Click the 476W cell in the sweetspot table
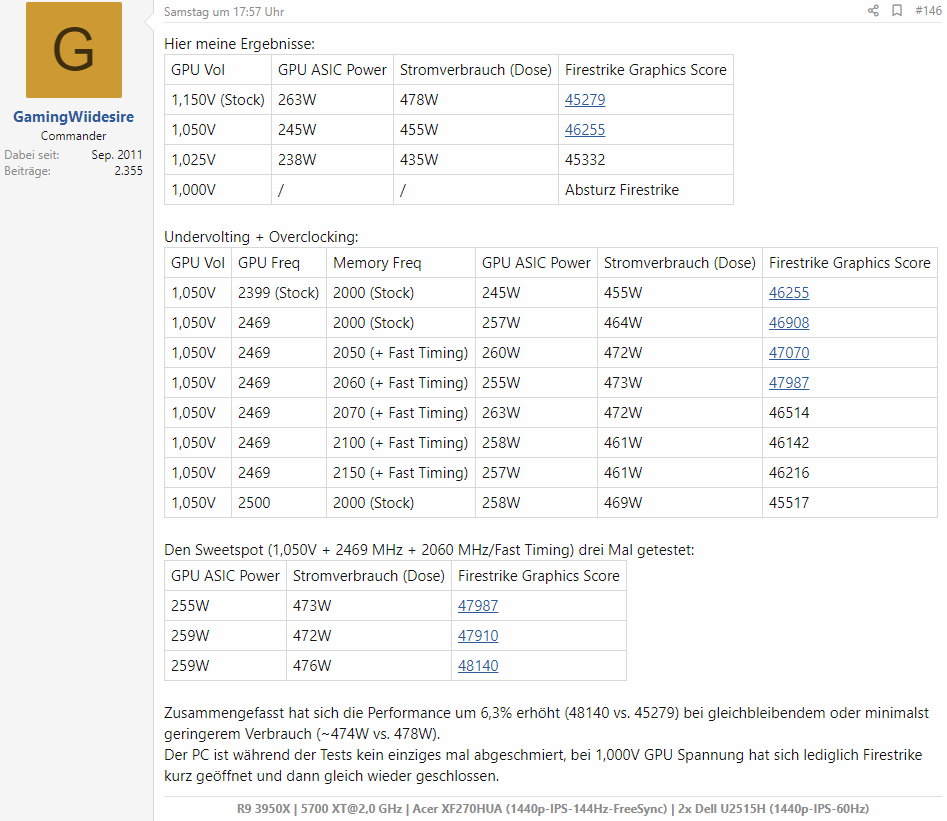The width and height of the screenshot is (947, 821). click(369, 666)
